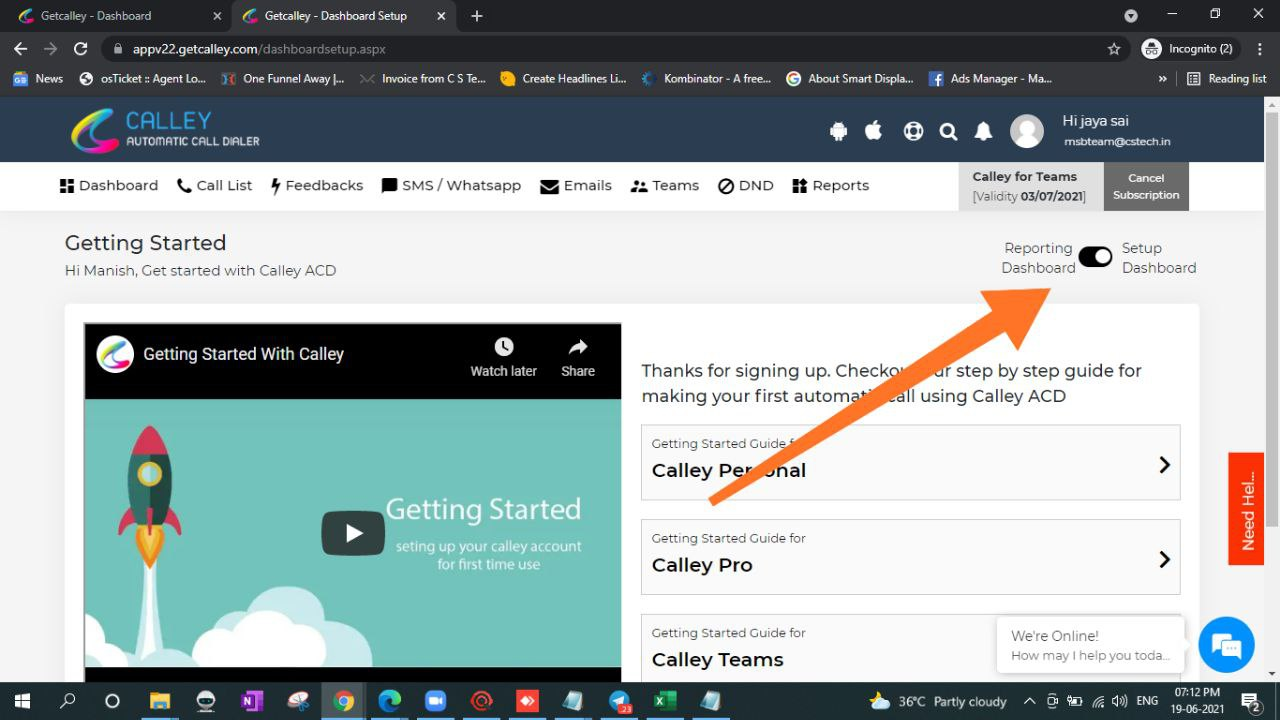Viewport: 1280px width, 720px height.
Task: Open the Reports menu item
Action: pyautogui.click(x=830, y=185)
